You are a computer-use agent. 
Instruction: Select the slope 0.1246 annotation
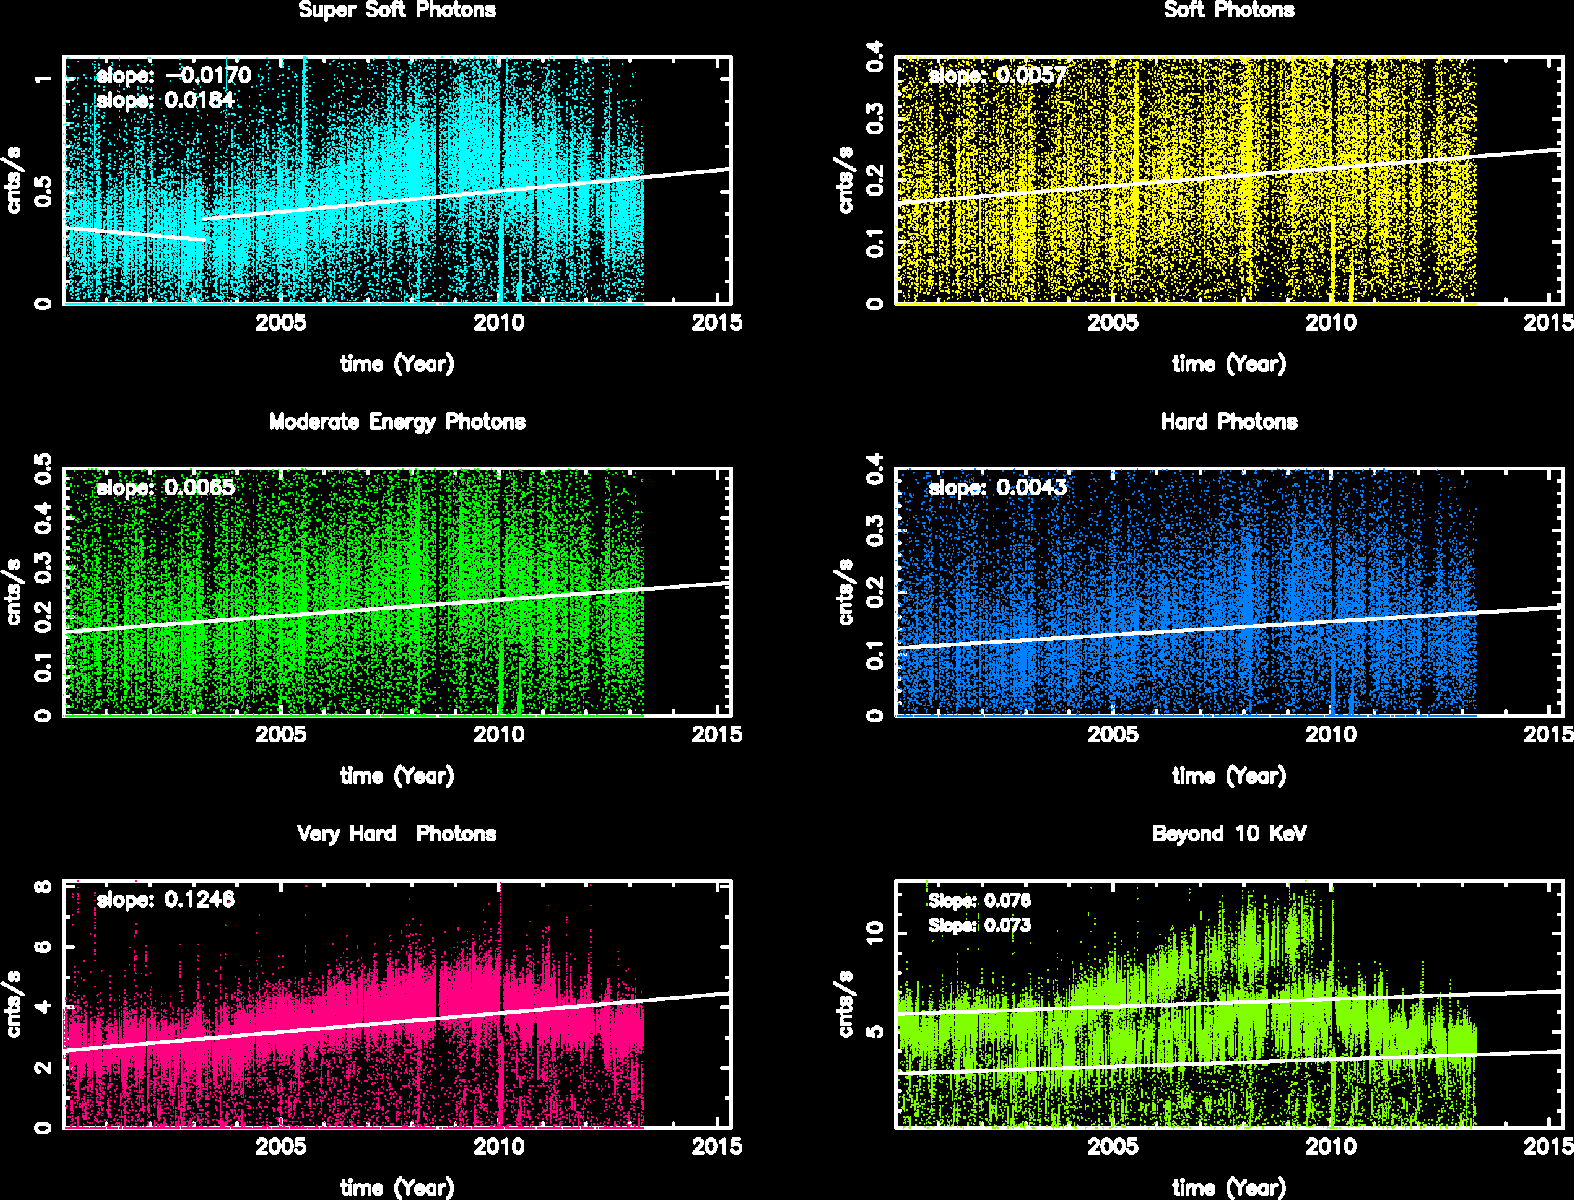click(x=166, y=900)
